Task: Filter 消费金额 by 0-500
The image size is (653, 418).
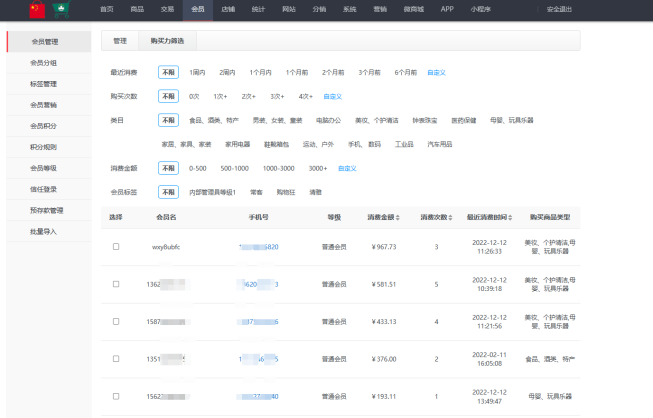Action: [x=197, y=168]
